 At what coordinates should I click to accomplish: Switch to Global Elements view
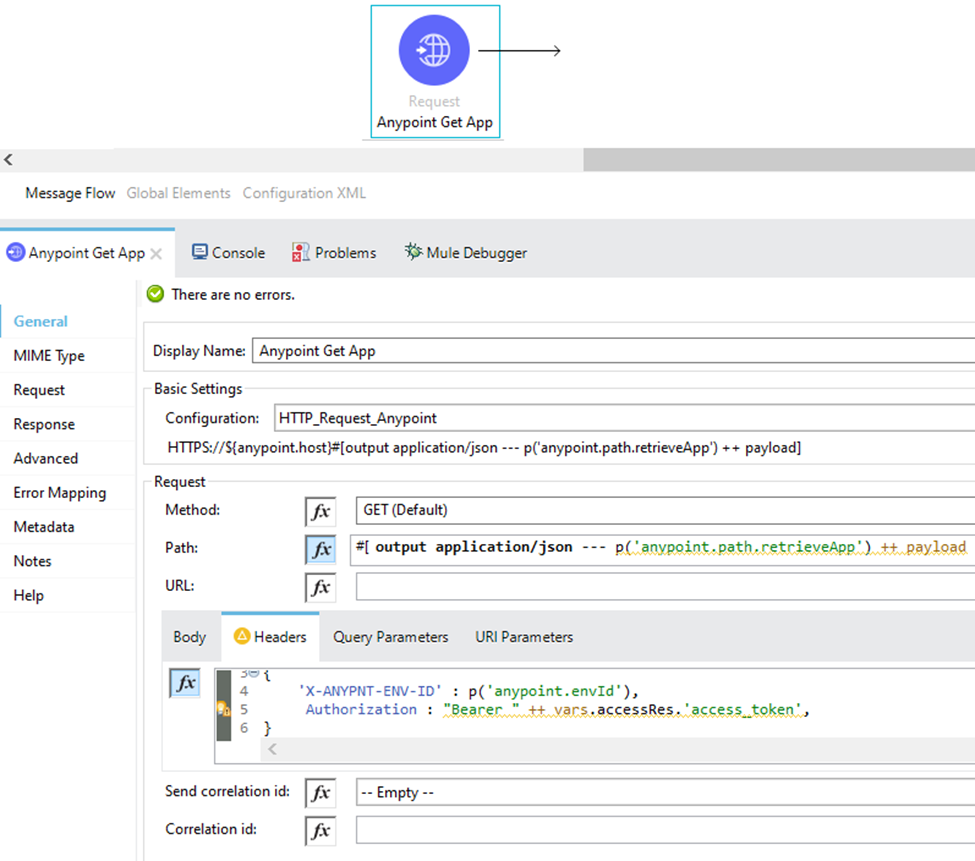178,193
